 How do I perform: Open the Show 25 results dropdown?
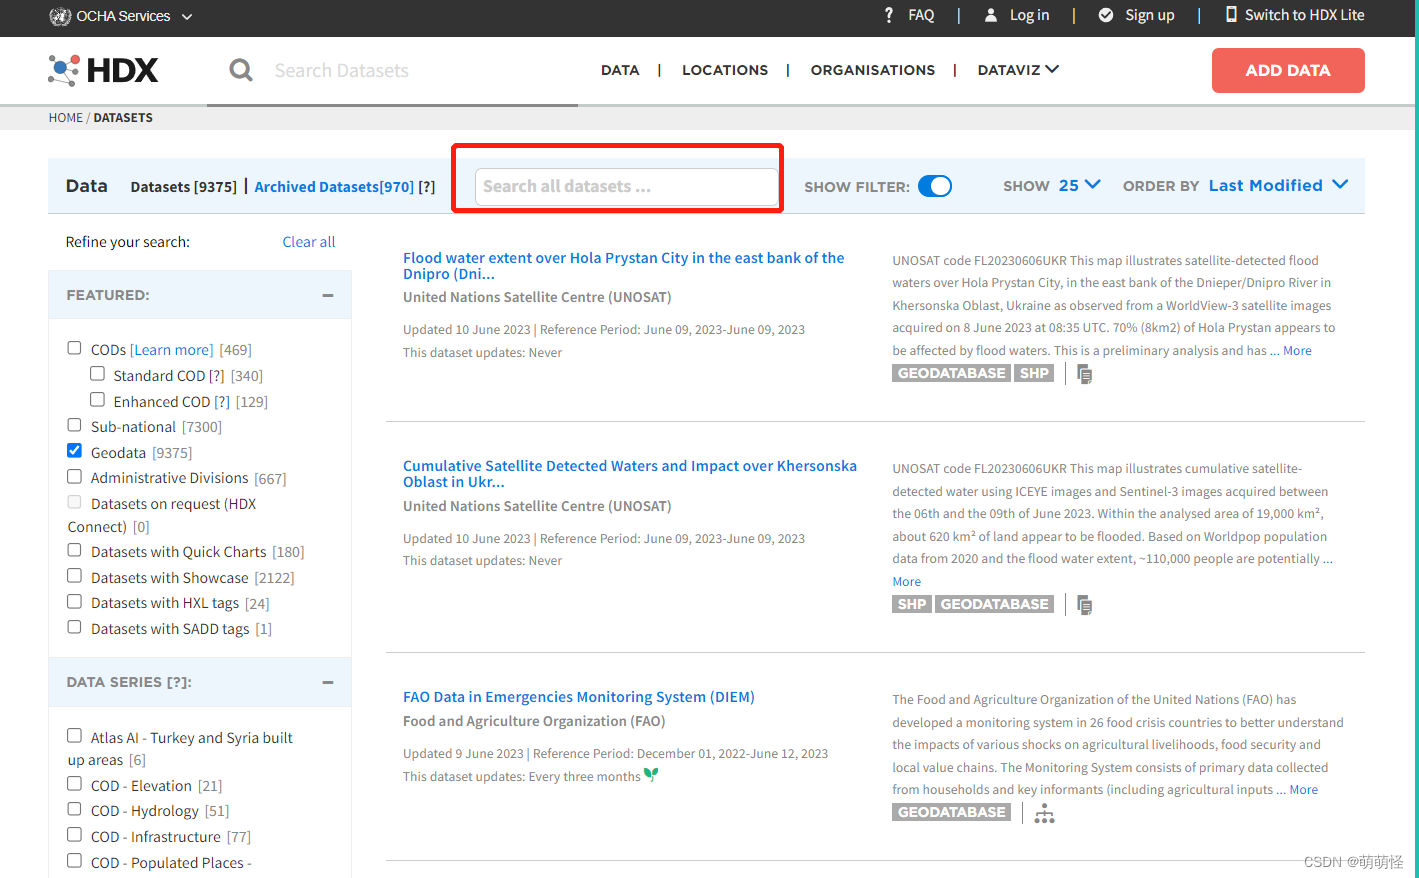point(1080,185)
